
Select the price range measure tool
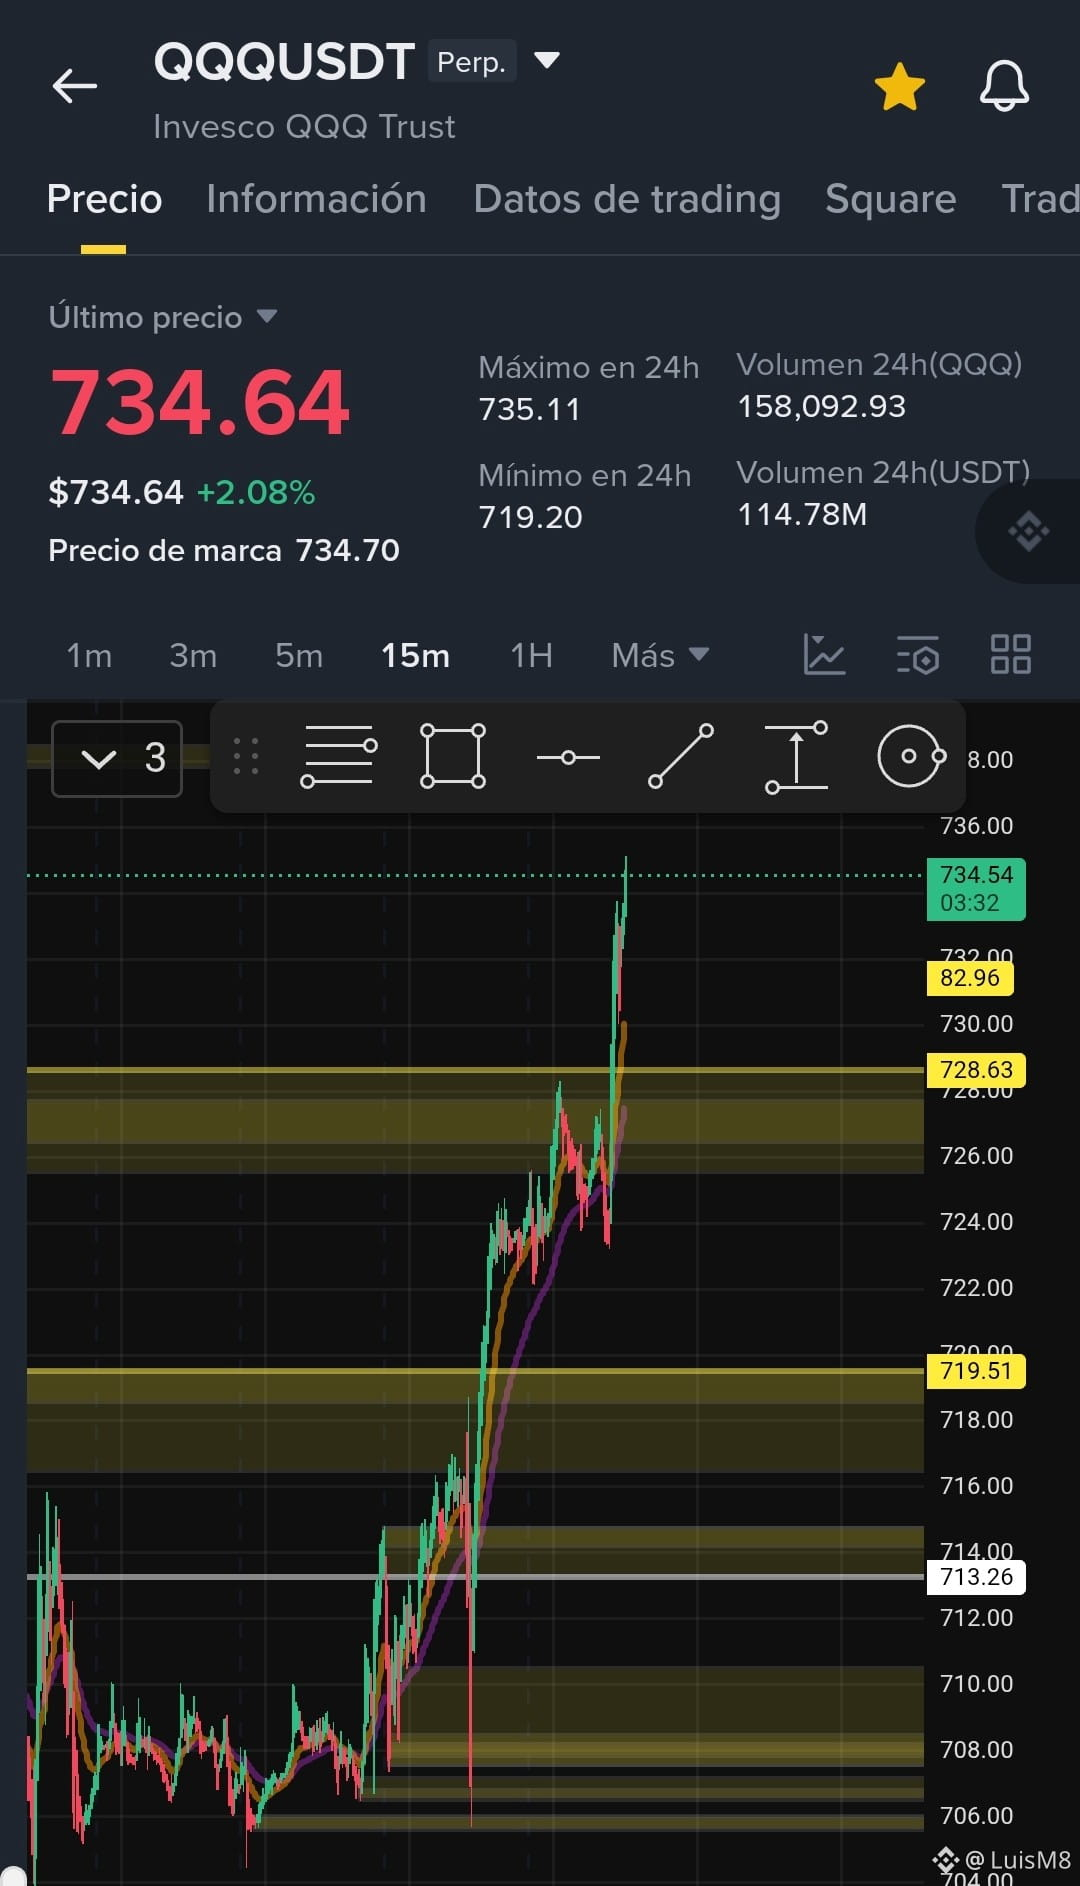tap(796, 757)
